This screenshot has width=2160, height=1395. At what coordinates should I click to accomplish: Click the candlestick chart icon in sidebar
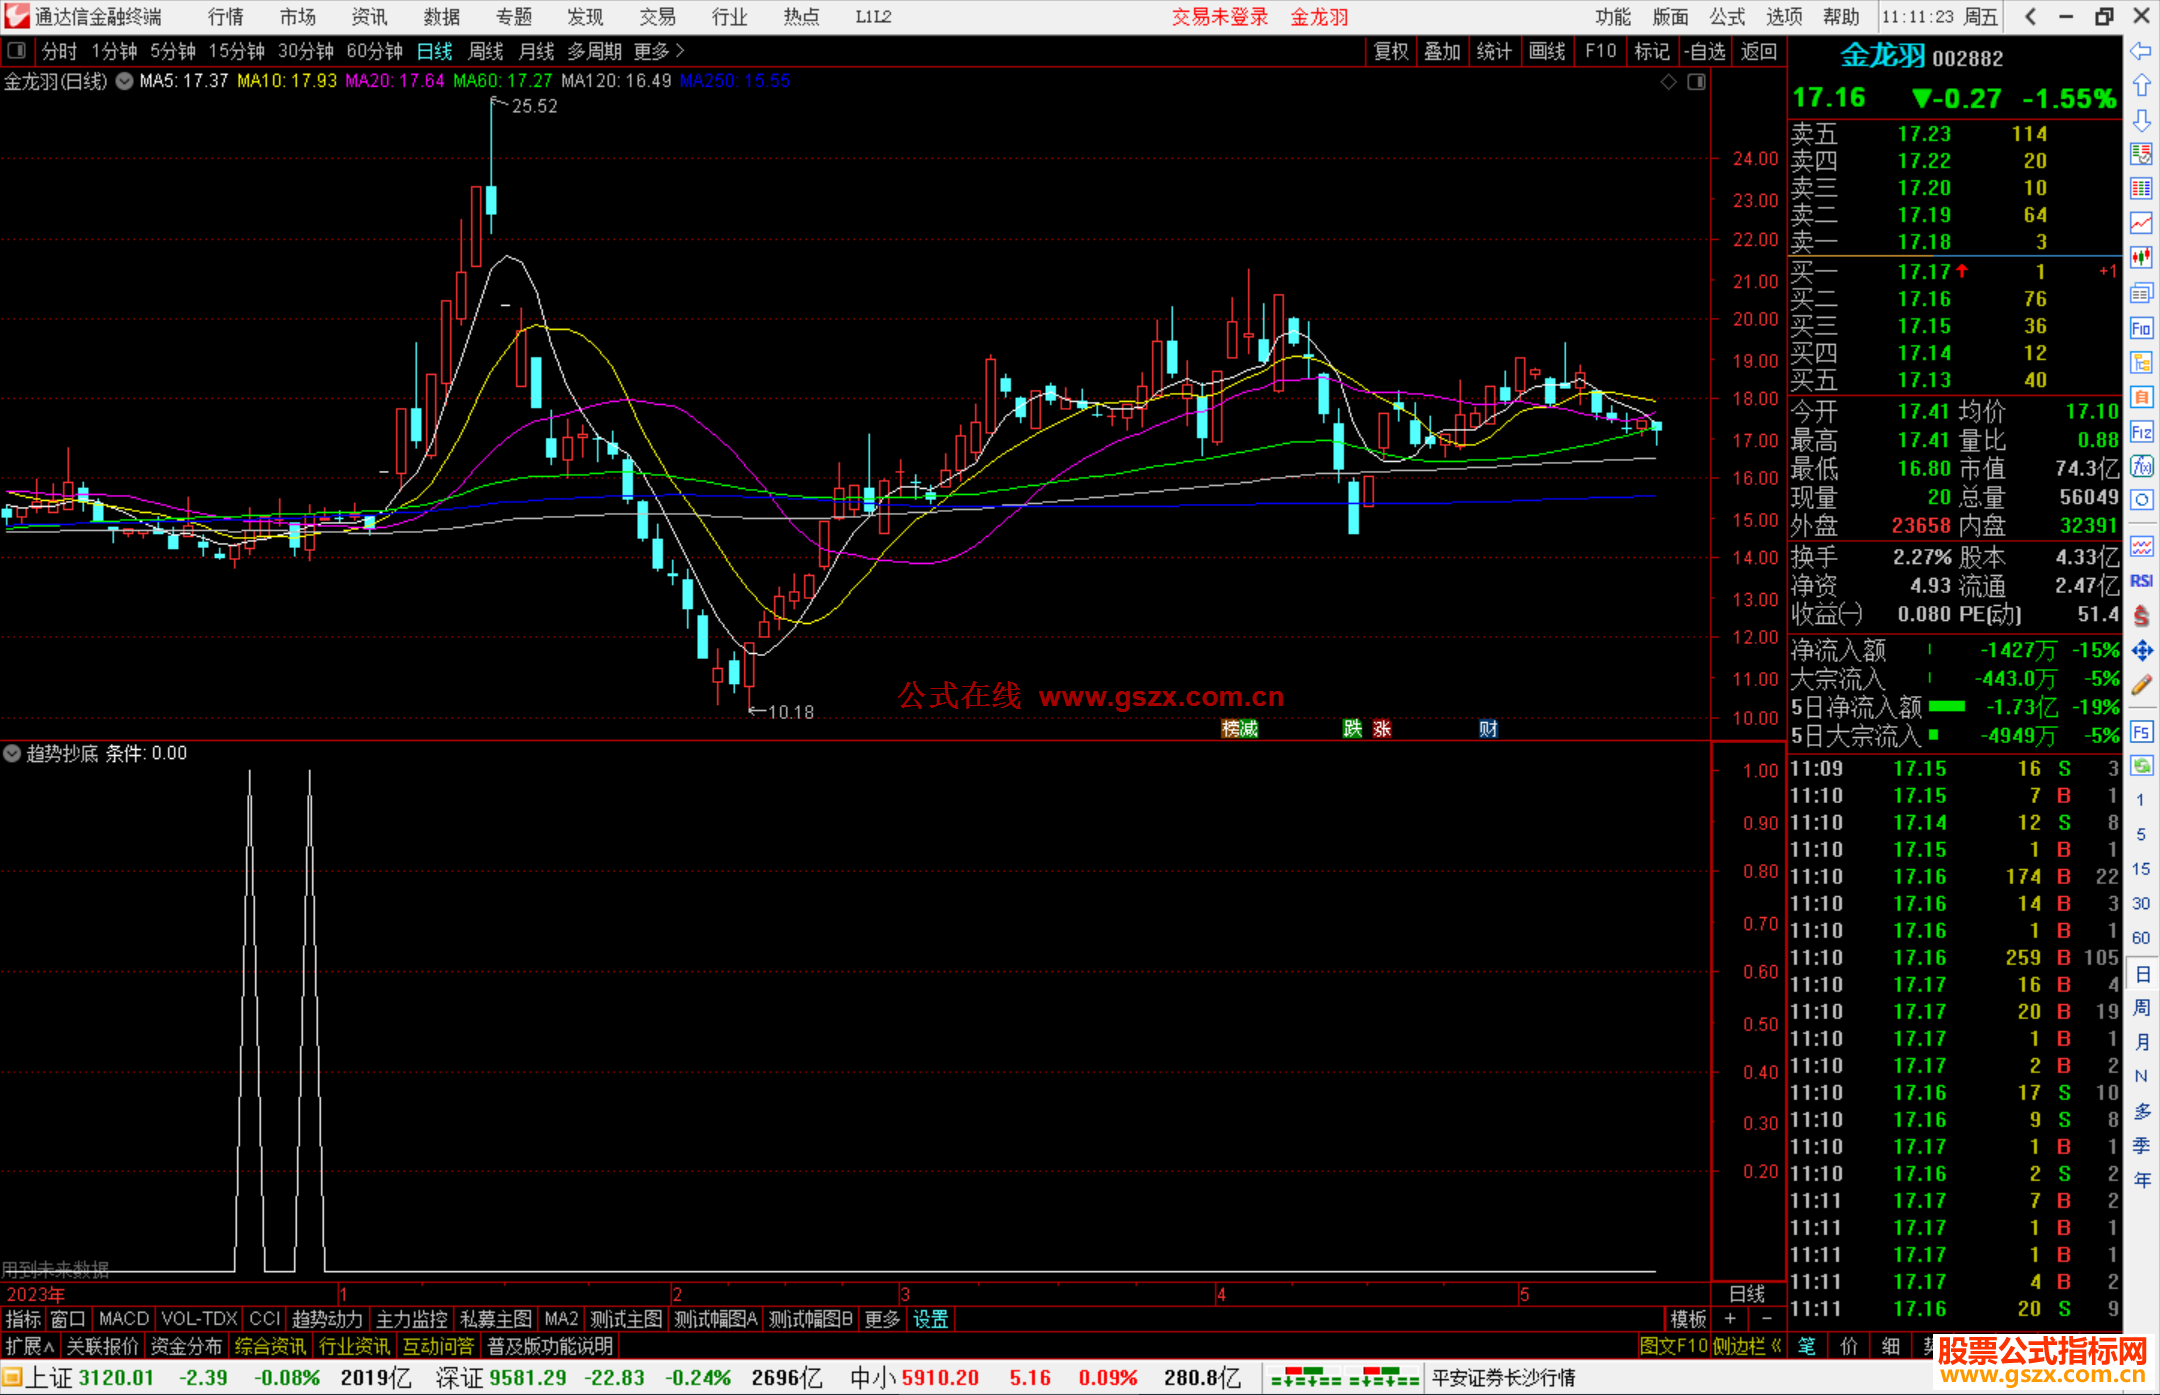click(x=2141, y=257)
